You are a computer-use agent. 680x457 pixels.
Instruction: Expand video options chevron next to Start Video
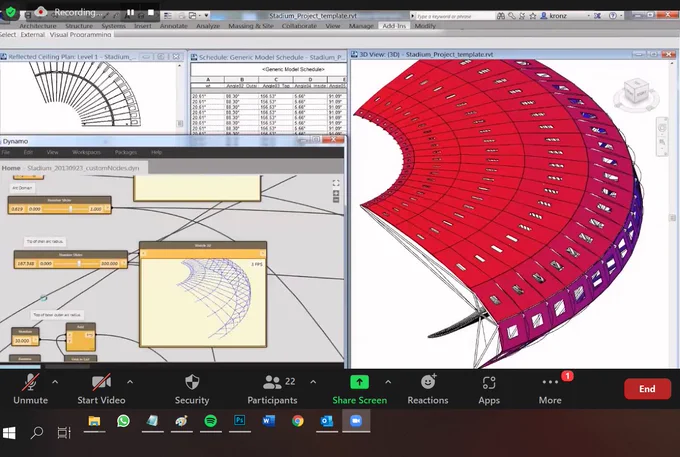130,382
